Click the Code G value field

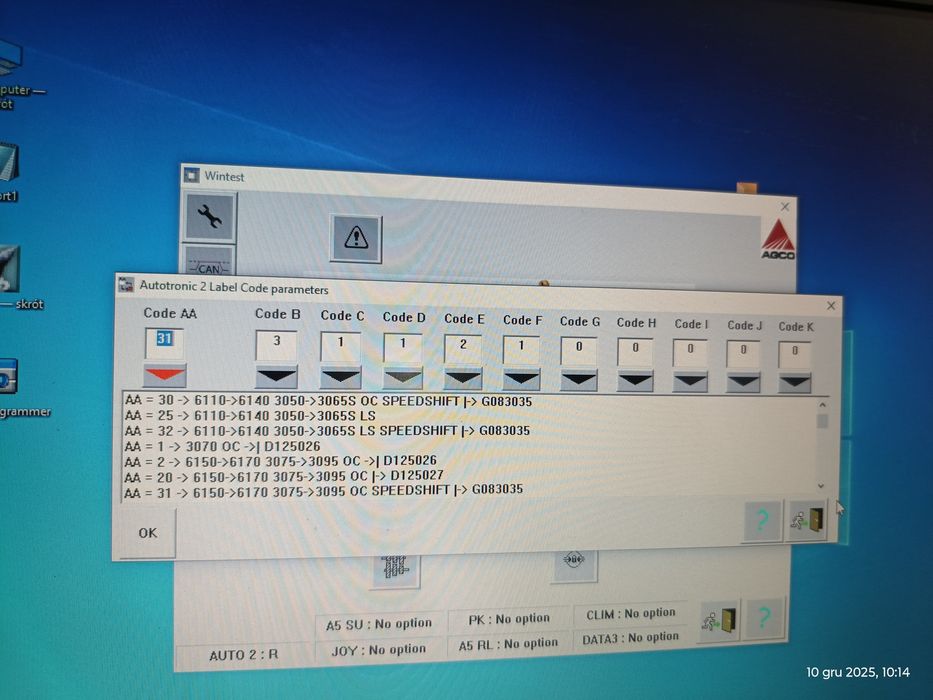click(x=579, y=352)
